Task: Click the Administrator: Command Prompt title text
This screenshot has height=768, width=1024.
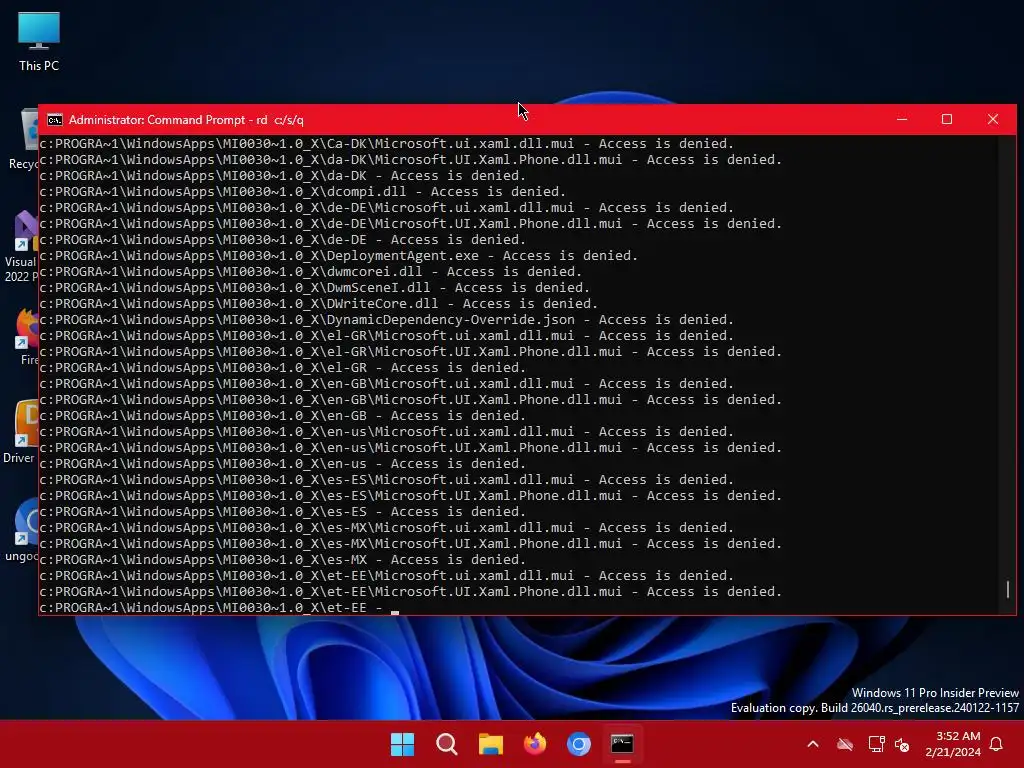Action: (x=186, y=120)
